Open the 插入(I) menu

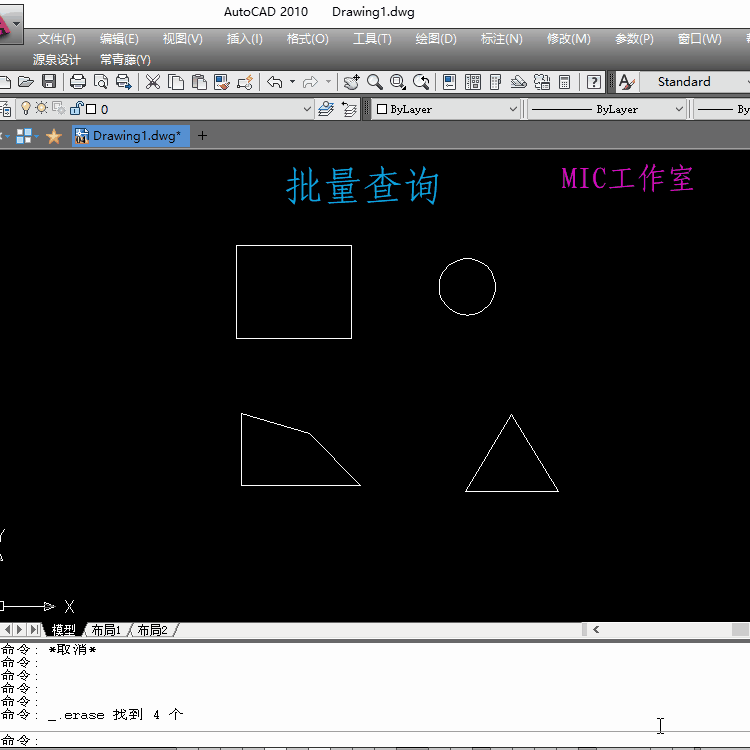244,39
